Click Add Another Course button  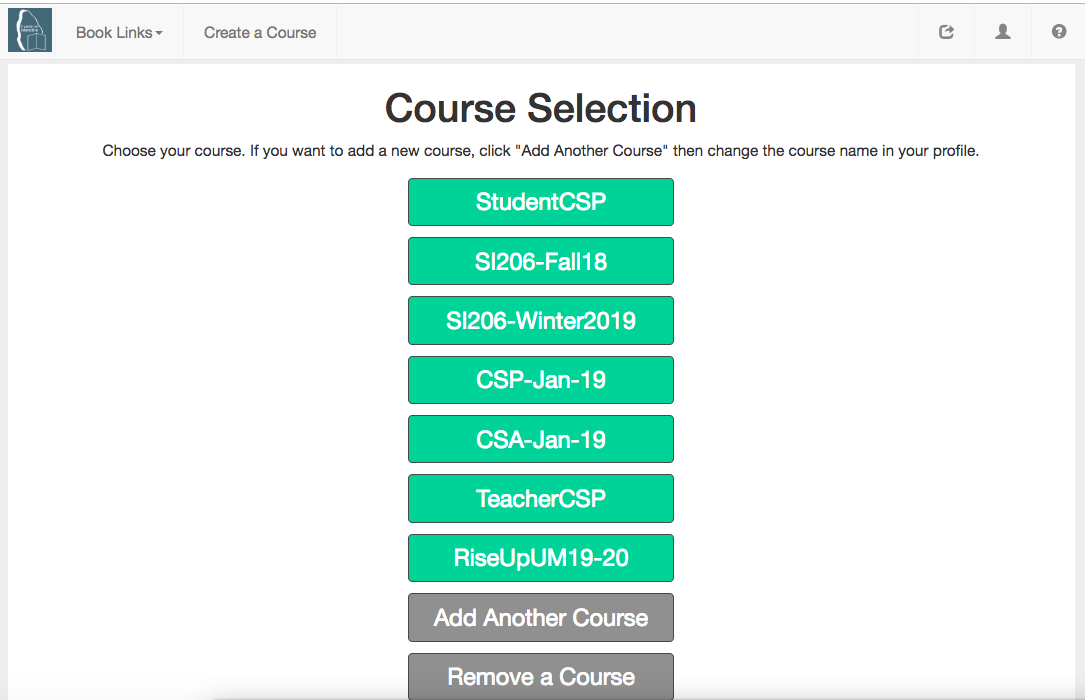click(x=540, y=618)
